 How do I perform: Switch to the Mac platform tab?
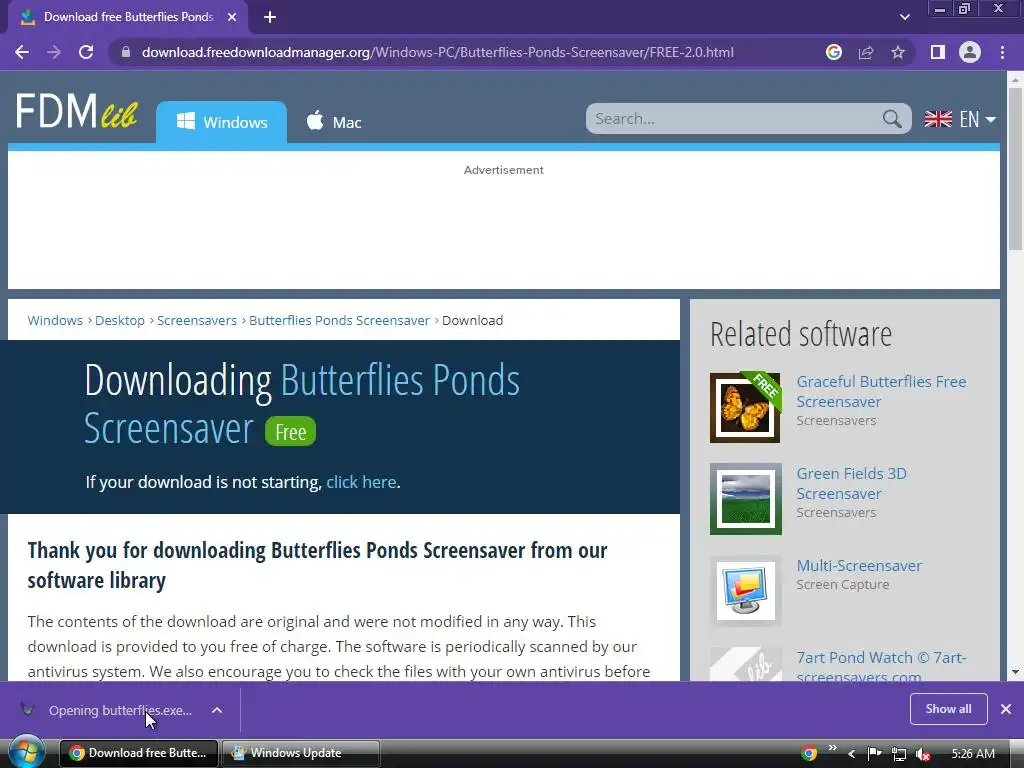click(333, 122)
